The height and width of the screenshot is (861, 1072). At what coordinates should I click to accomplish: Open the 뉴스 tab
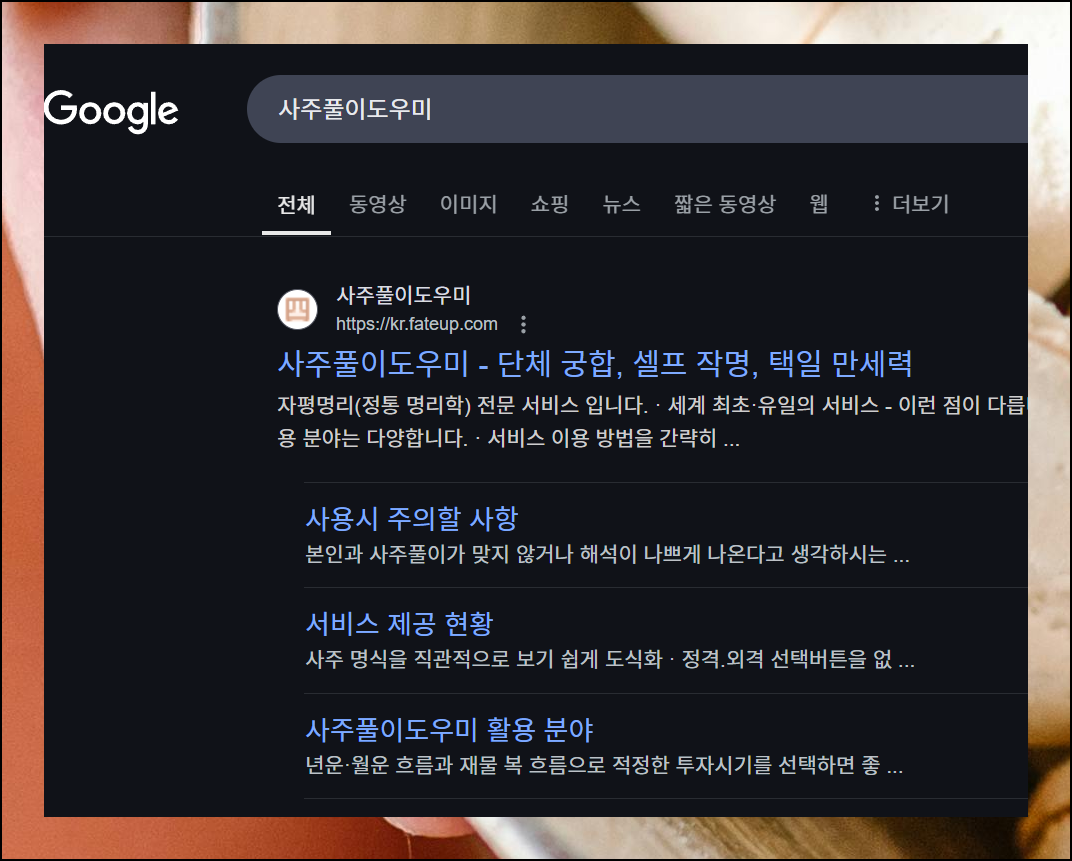621,204
